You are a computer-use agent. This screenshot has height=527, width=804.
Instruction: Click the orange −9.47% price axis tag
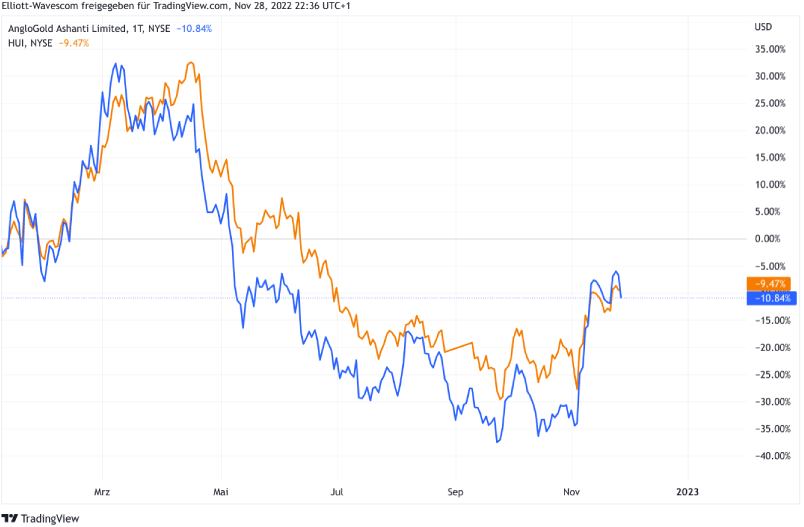click(768, 284)
